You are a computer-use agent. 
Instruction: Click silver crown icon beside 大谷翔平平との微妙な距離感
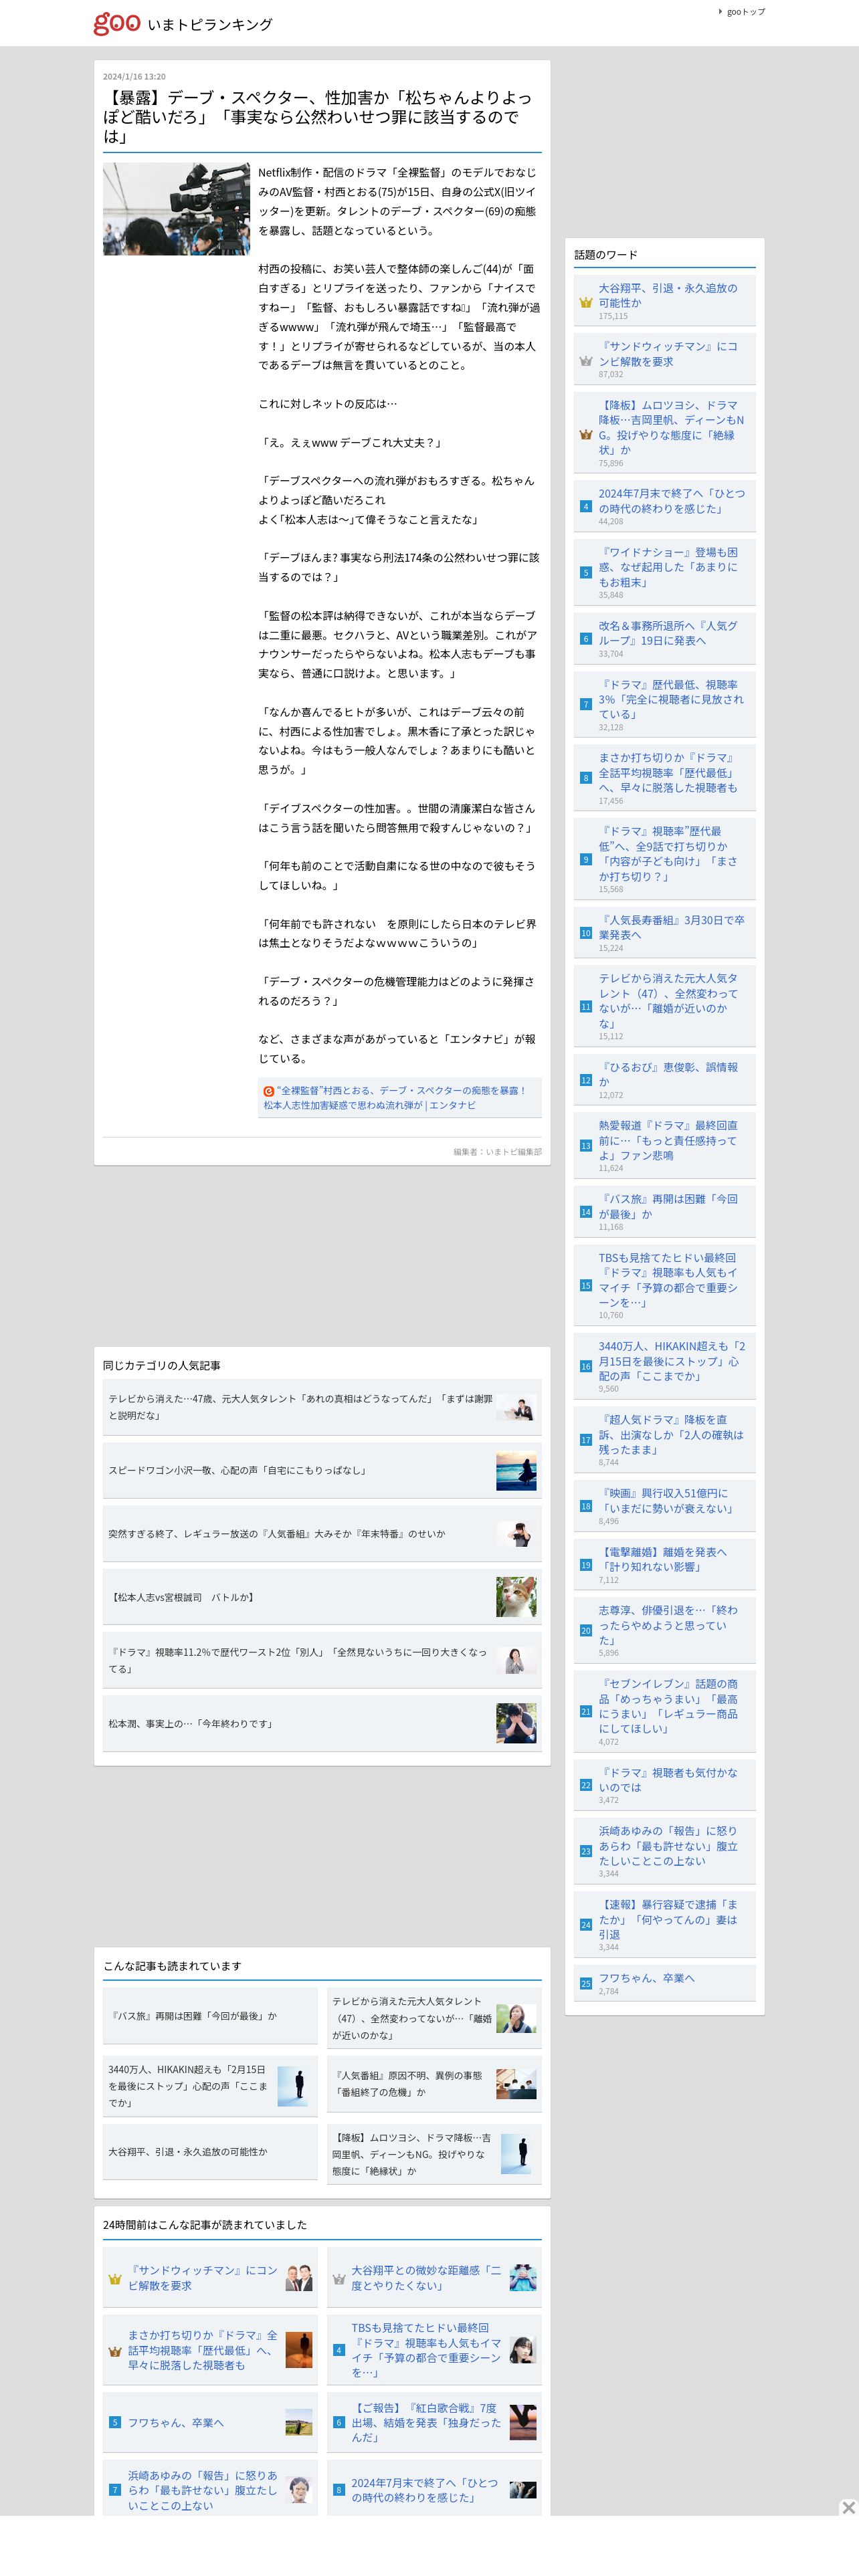339,2279
